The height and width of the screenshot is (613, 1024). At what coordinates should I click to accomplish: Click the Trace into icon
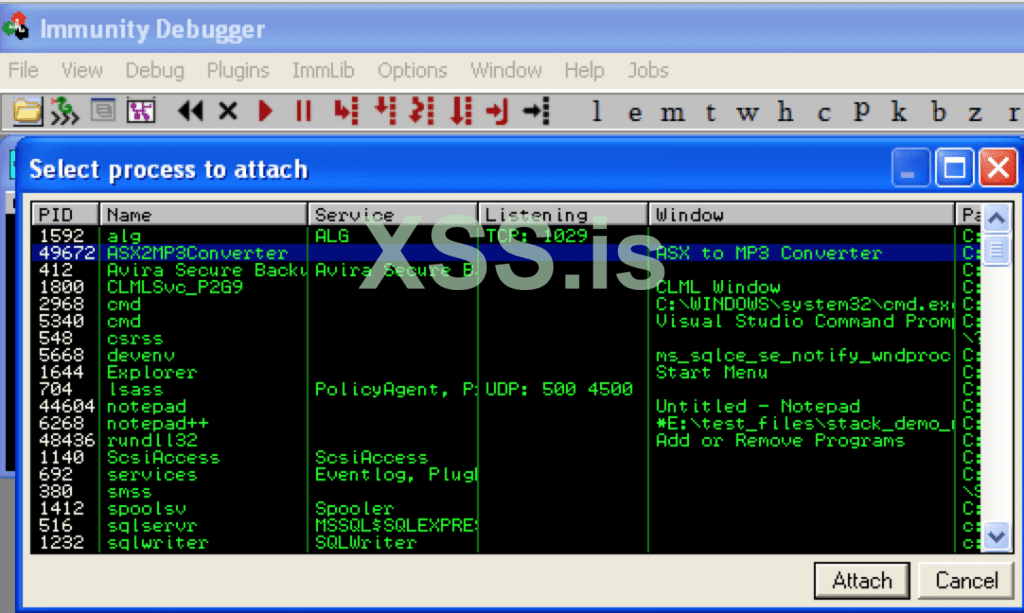(x=422, y=110)
